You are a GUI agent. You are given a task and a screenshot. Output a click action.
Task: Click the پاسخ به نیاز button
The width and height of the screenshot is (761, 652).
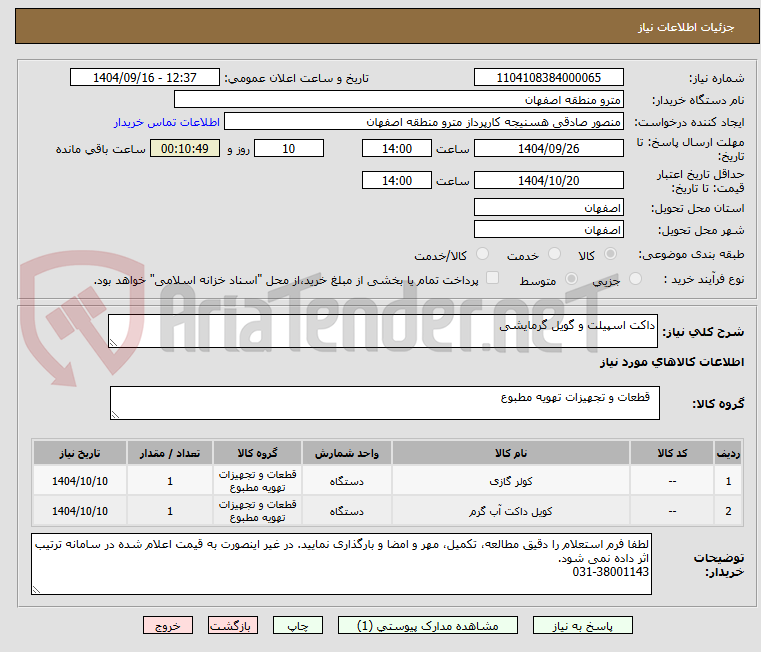[x=582, y=625]
